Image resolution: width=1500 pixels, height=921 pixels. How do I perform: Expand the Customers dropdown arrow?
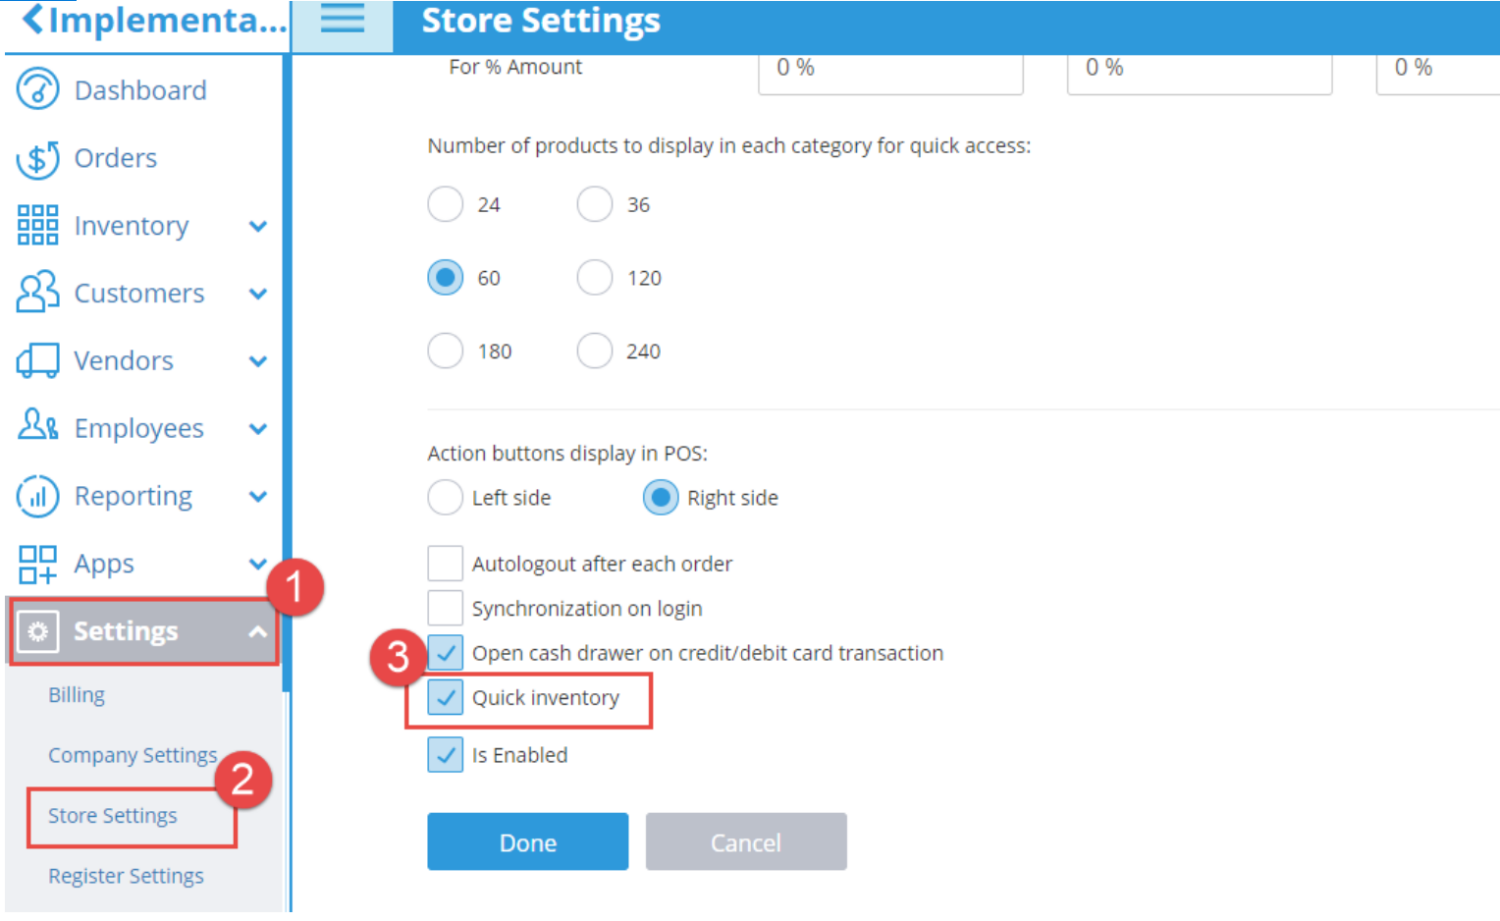tap(258, 293)
